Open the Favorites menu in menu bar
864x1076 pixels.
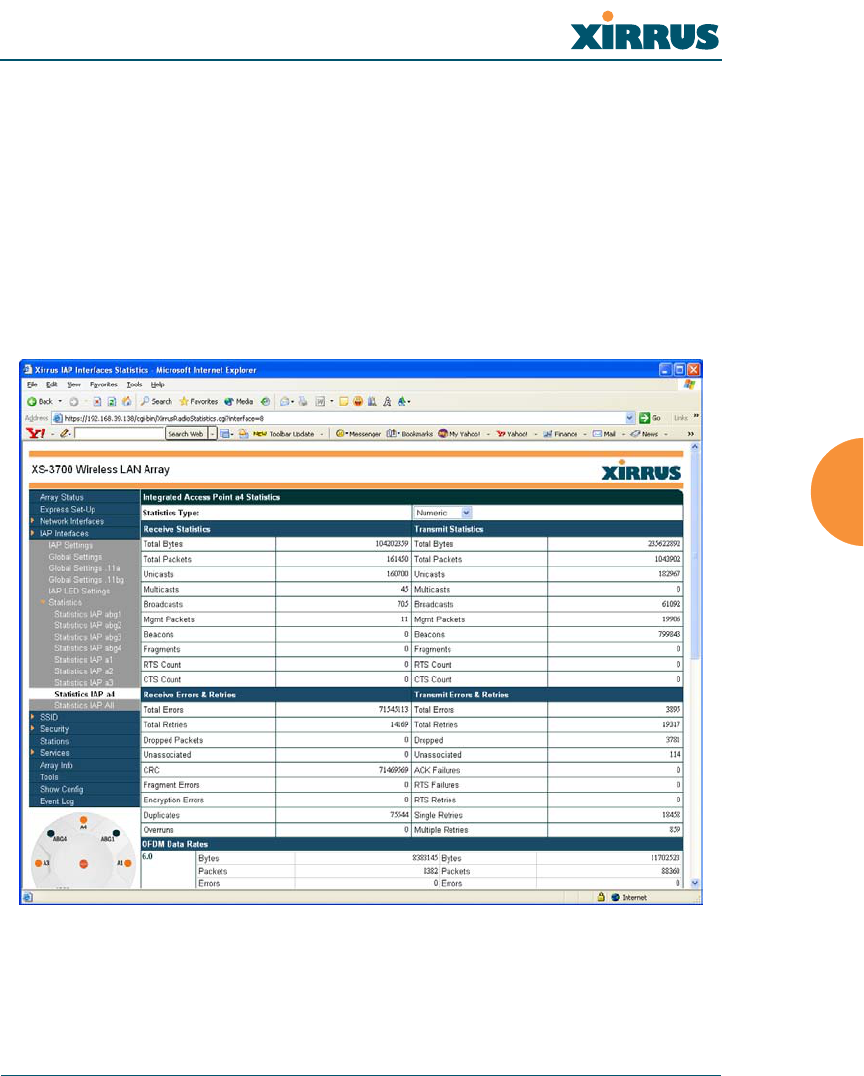coord(104,384)
